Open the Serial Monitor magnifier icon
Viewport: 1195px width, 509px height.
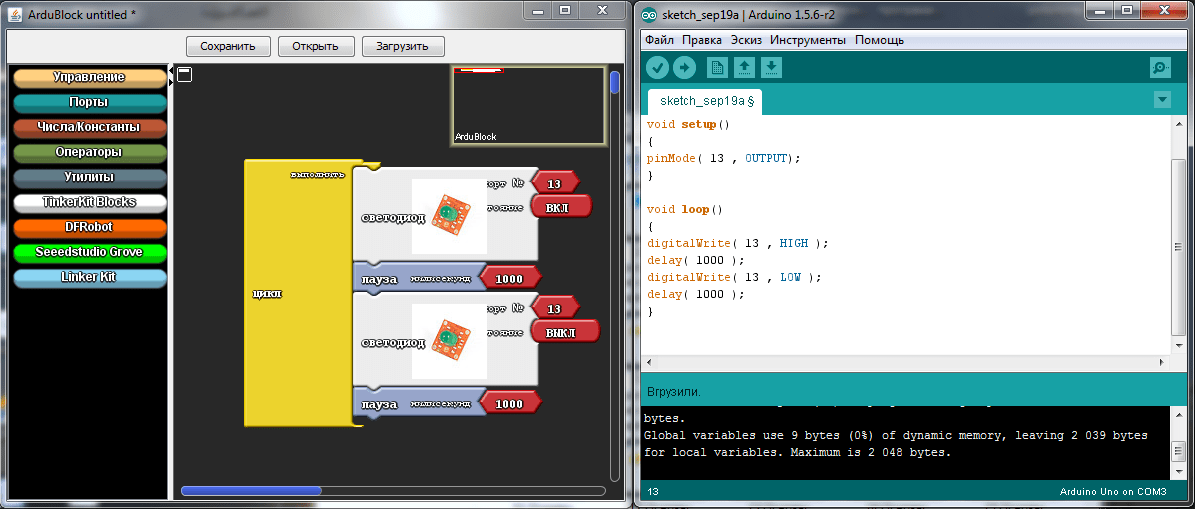[x=1160, y=67]
